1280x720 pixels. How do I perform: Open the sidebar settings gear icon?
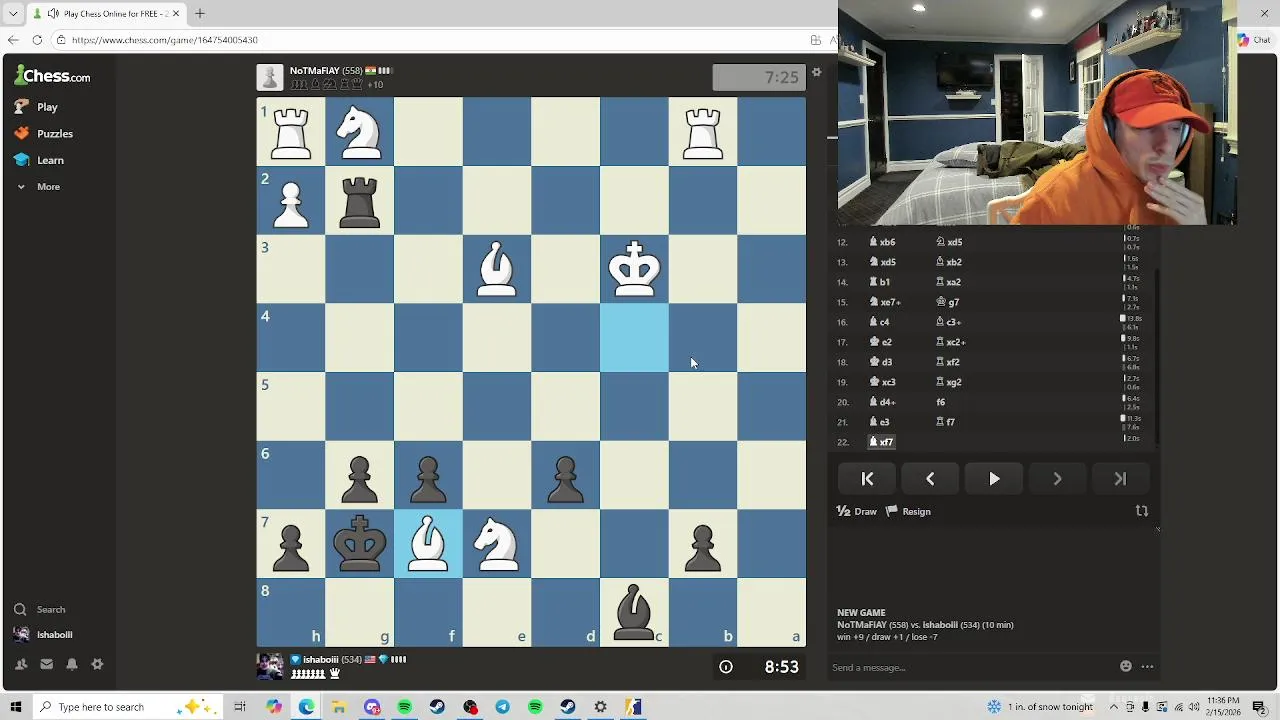click(x=97, y=664)
